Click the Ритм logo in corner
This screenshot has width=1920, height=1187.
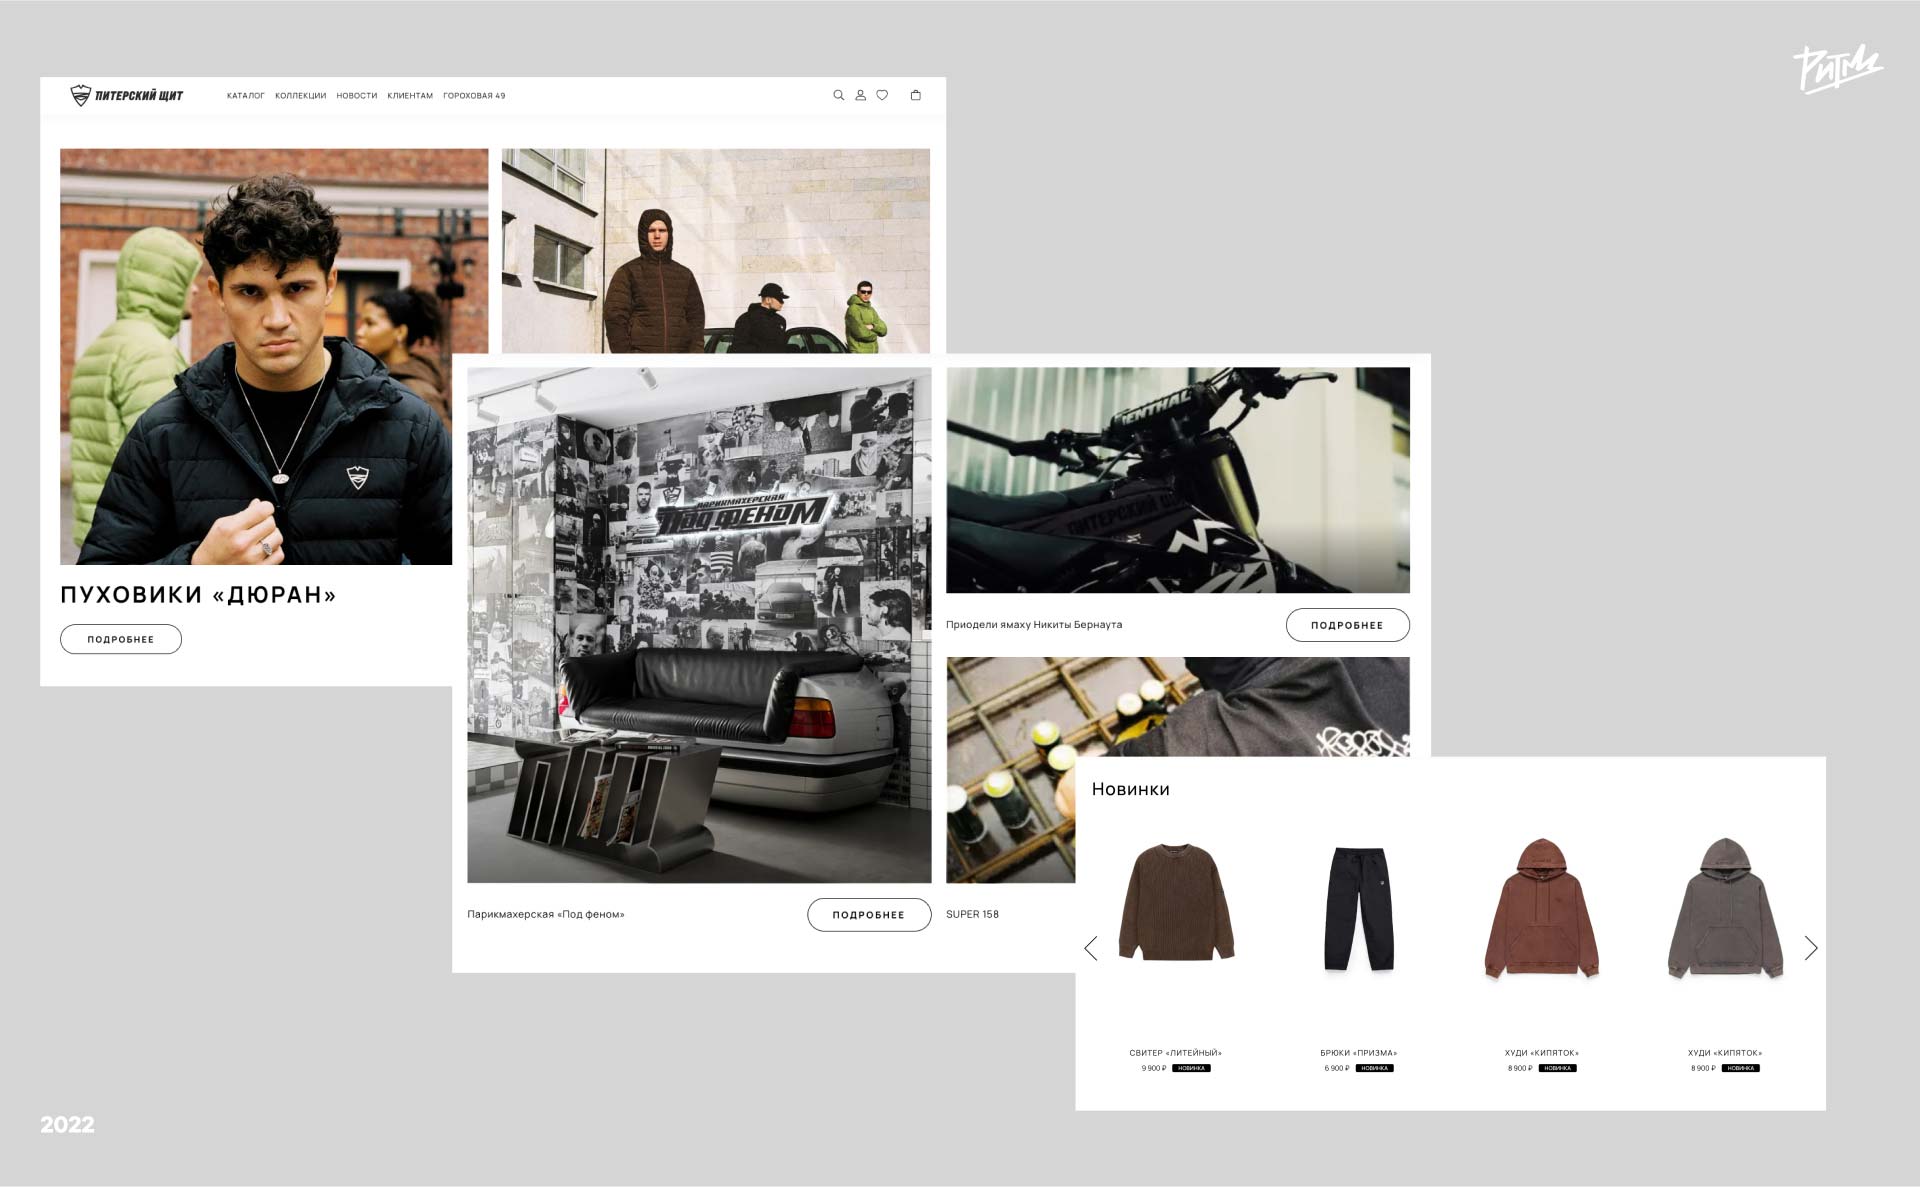1836,68
